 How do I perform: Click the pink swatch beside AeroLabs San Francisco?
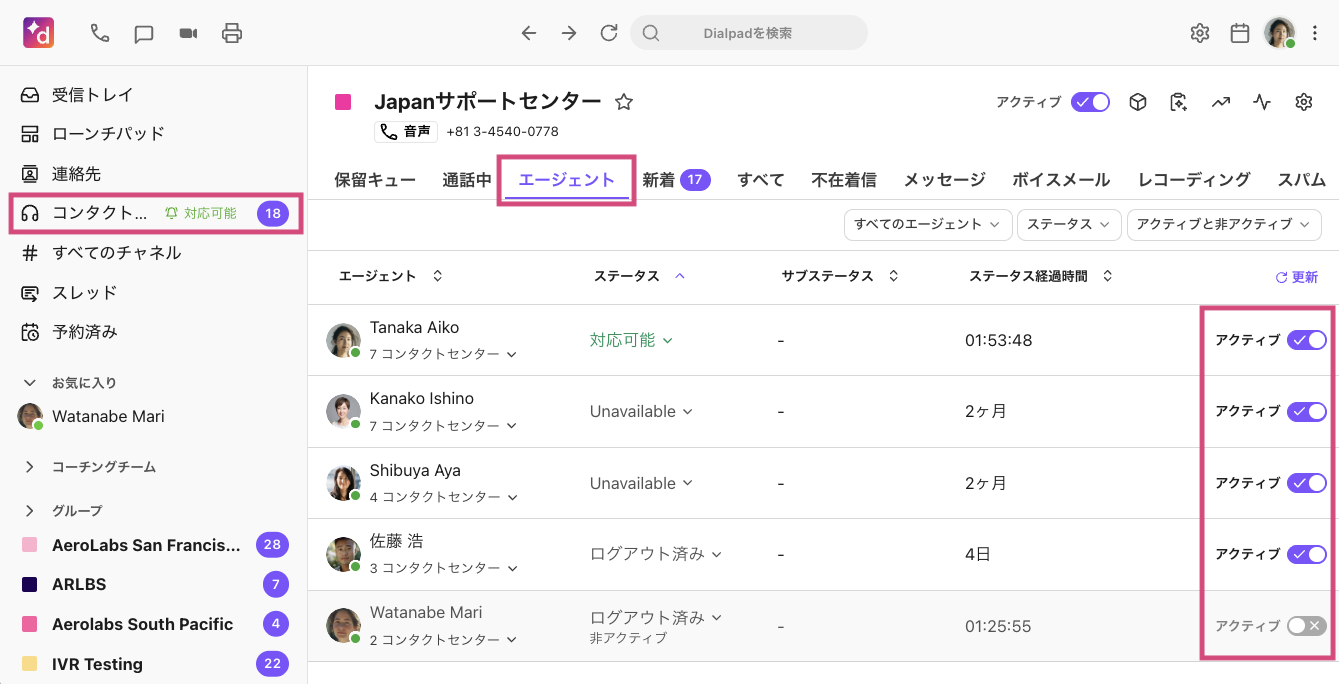(28, 544)
